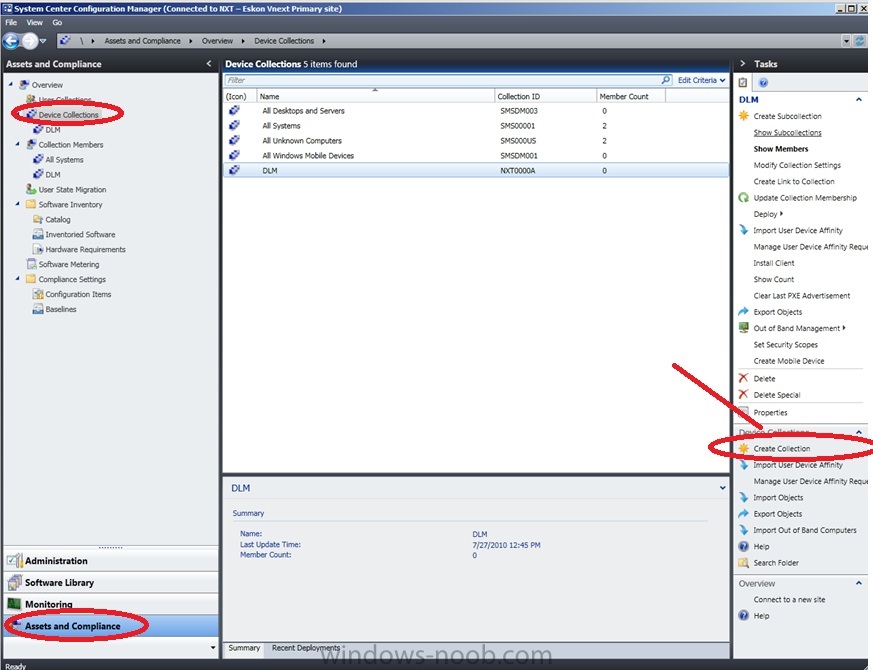Click the Software Metering icon
The height and width of the screenshot is (670, 873).
pyautogui.click(x=31, y=264)
